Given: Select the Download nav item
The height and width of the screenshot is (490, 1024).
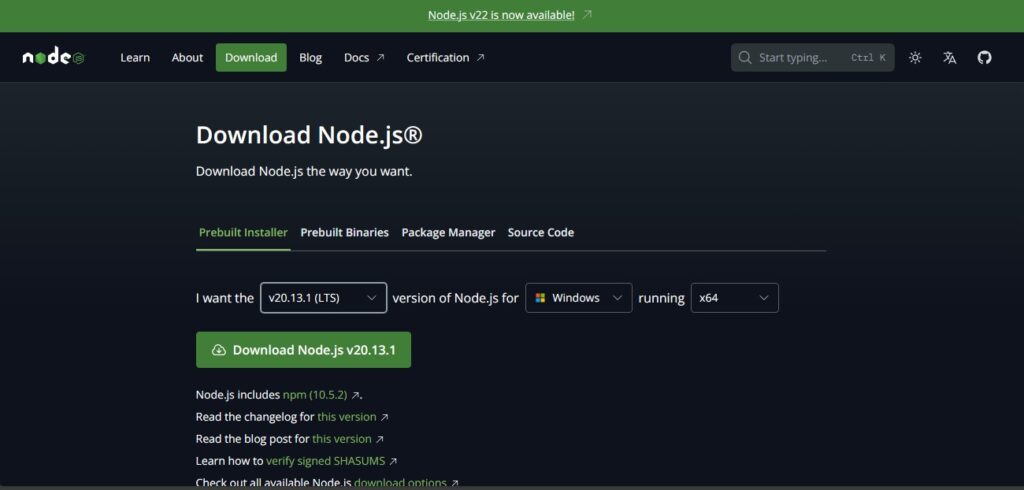Looking at the screenshot, I should pos(251,57).
